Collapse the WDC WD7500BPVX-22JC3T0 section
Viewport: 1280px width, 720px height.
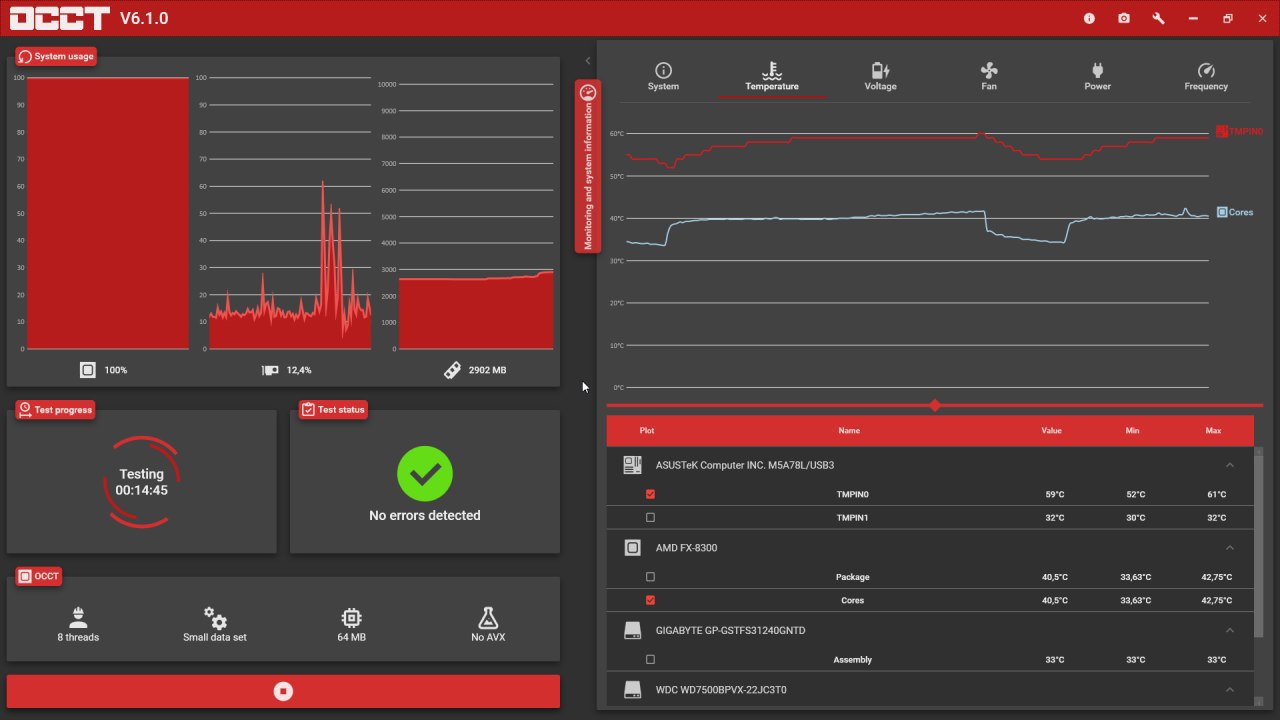tap(1230, 690)
